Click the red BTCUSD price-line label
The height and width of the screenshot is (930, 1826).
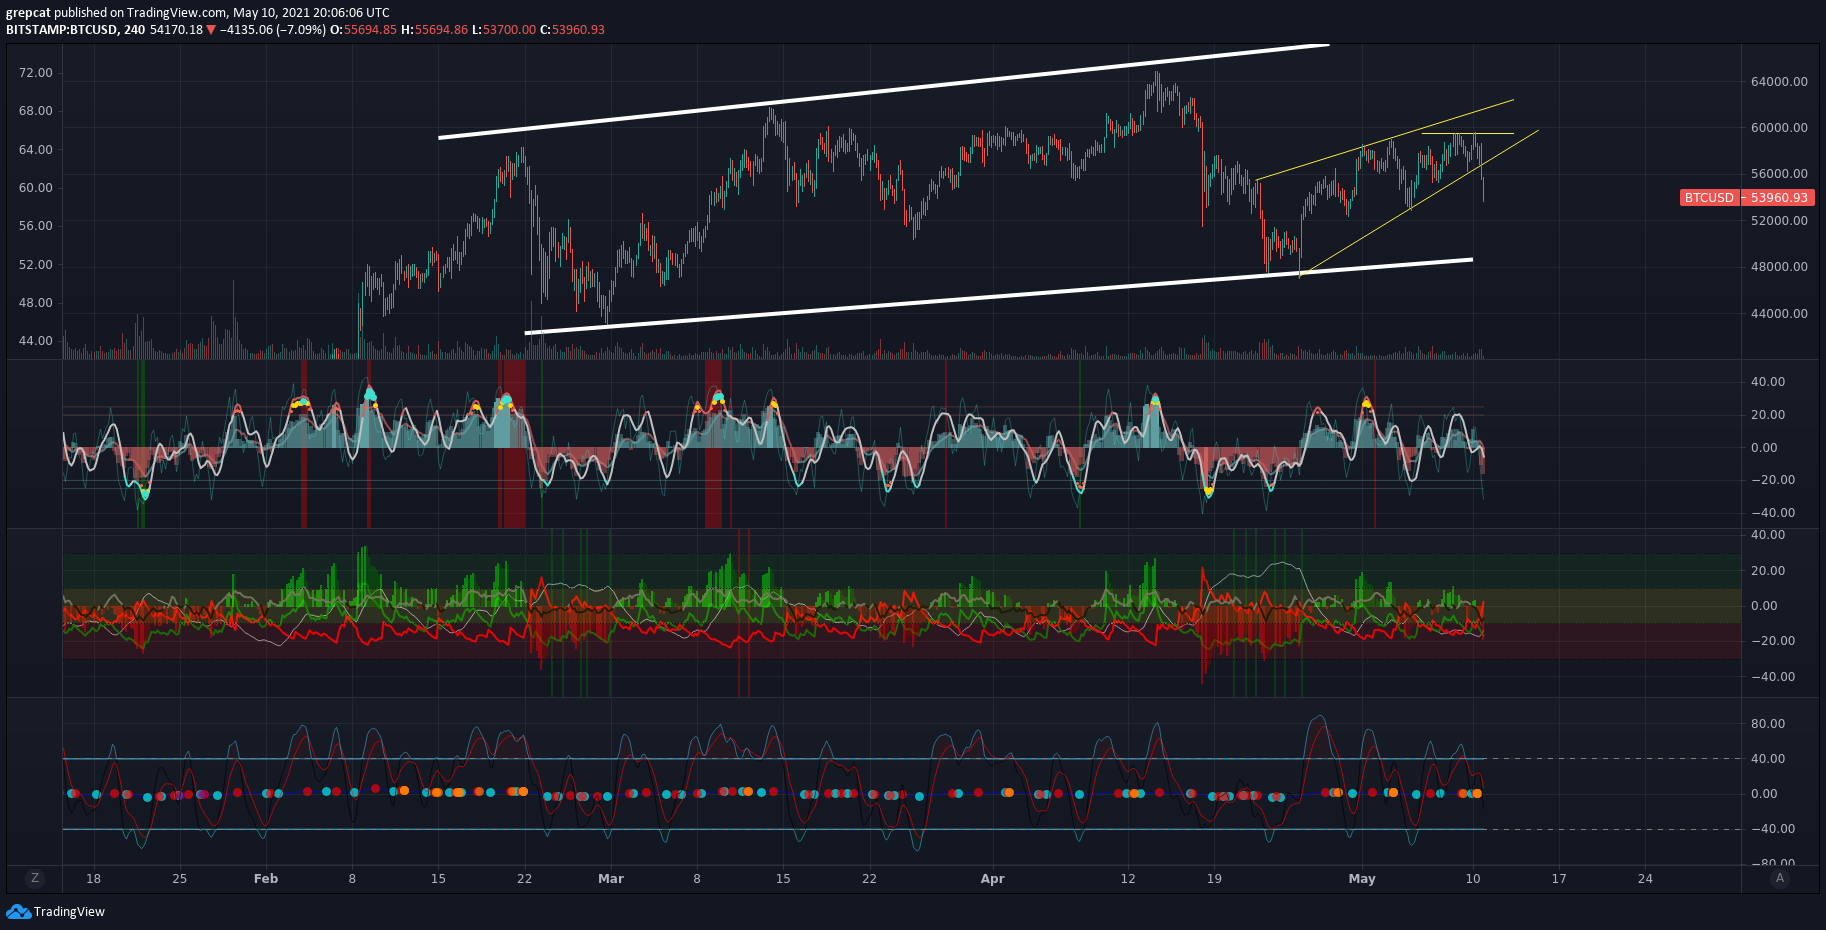coord(1709,197)
